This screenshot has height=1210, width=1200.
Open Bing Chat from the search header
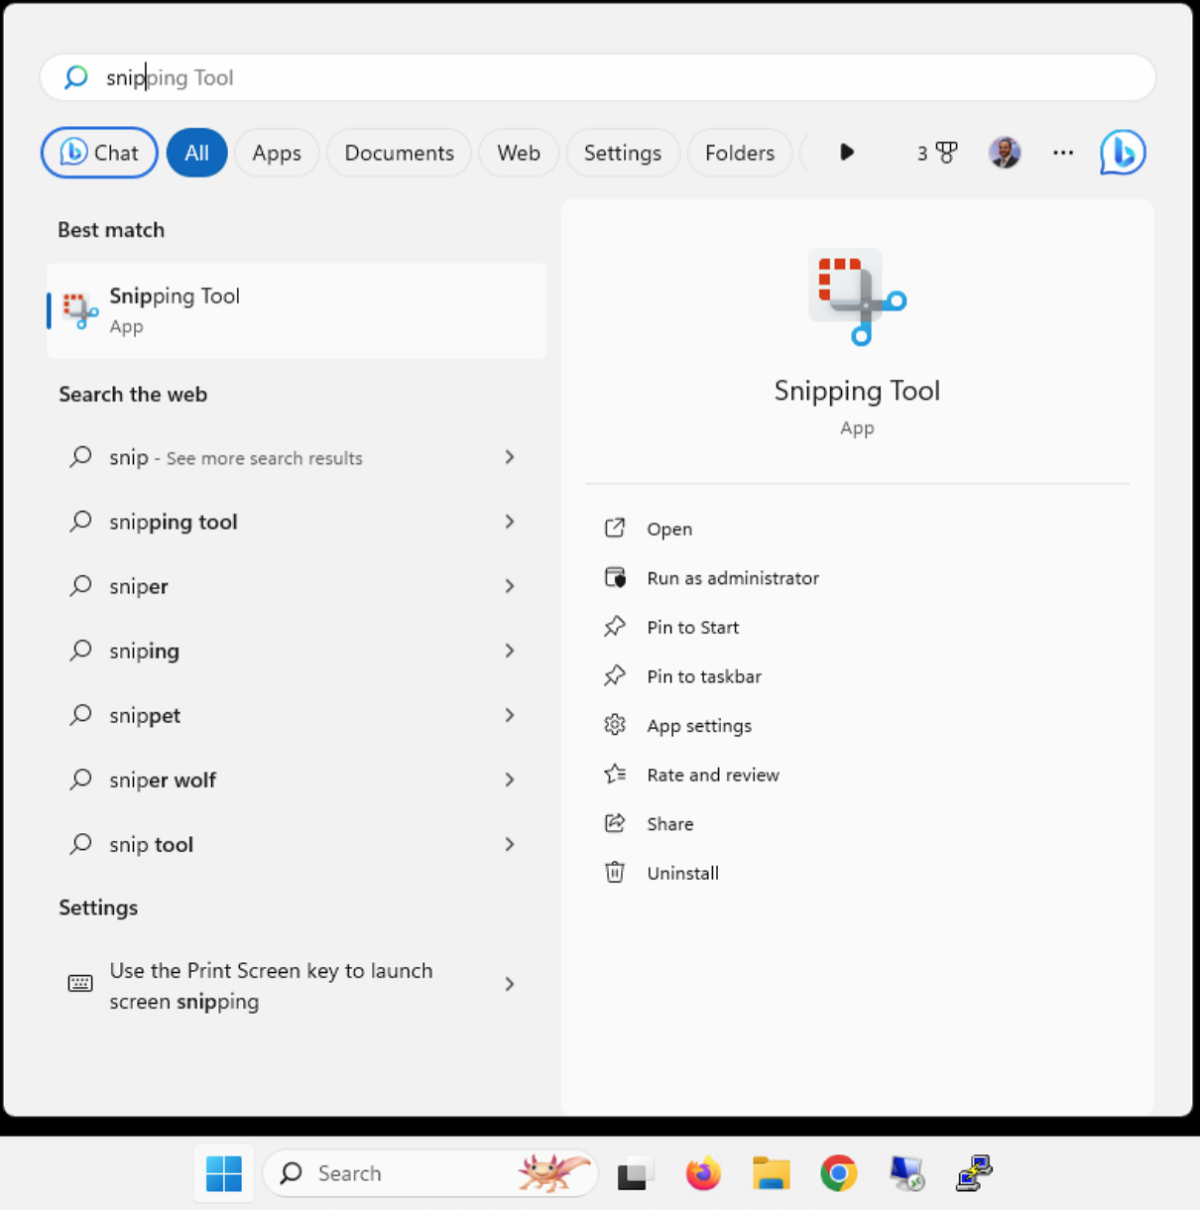click(98, 152)
